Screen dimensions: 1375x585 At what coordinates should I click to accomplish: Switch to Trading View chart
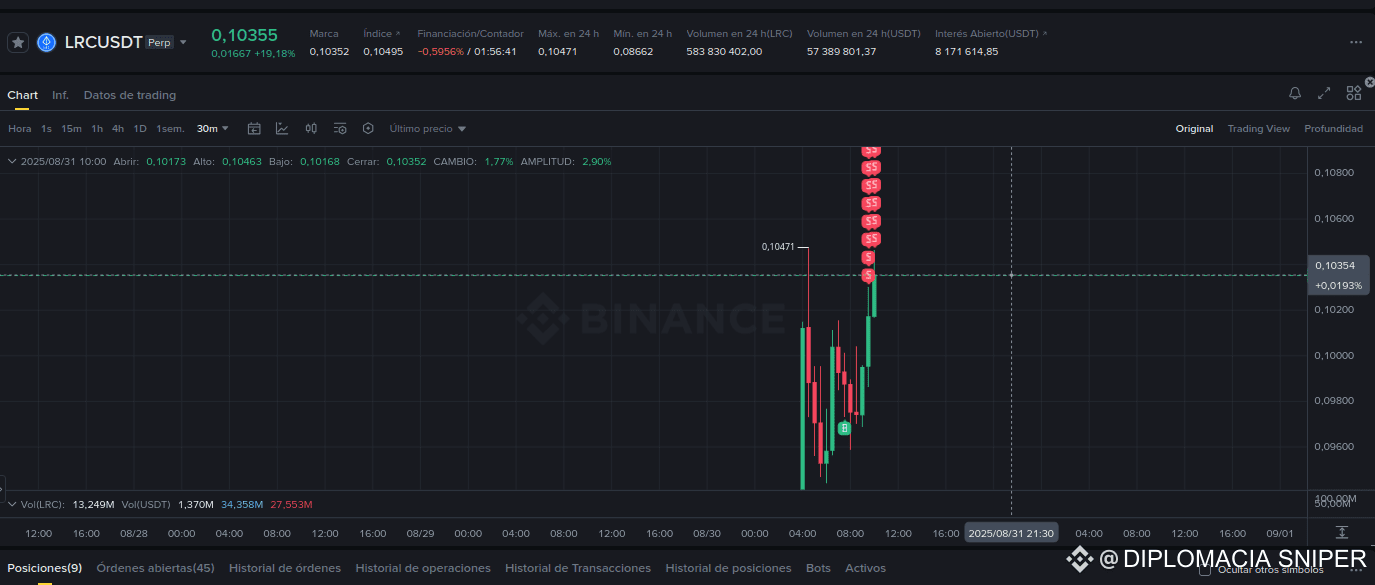pos(1259,128)
